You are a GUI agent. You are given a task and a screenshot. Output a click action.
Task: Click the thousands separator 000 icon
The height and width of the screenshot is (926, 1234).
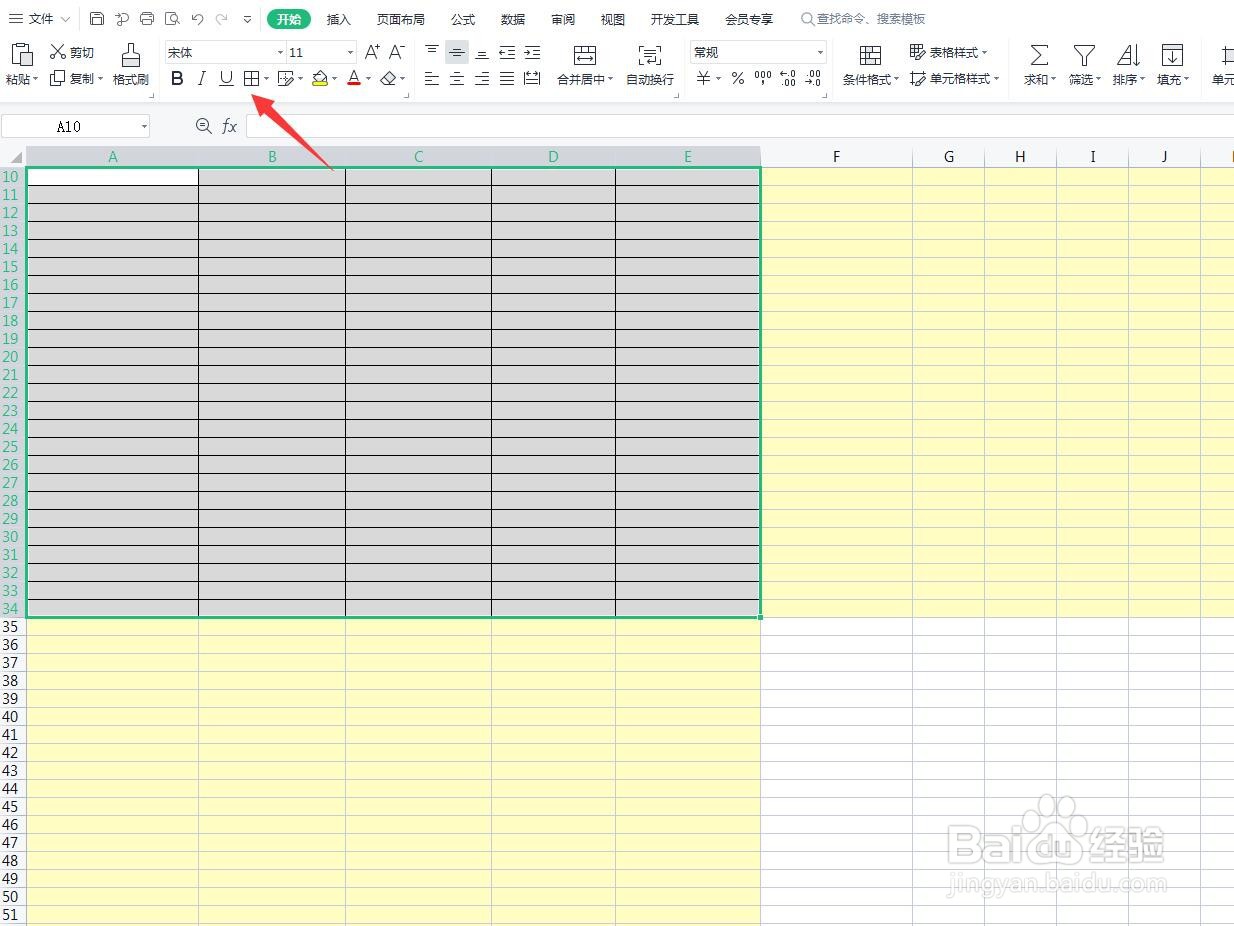point(762,78)
